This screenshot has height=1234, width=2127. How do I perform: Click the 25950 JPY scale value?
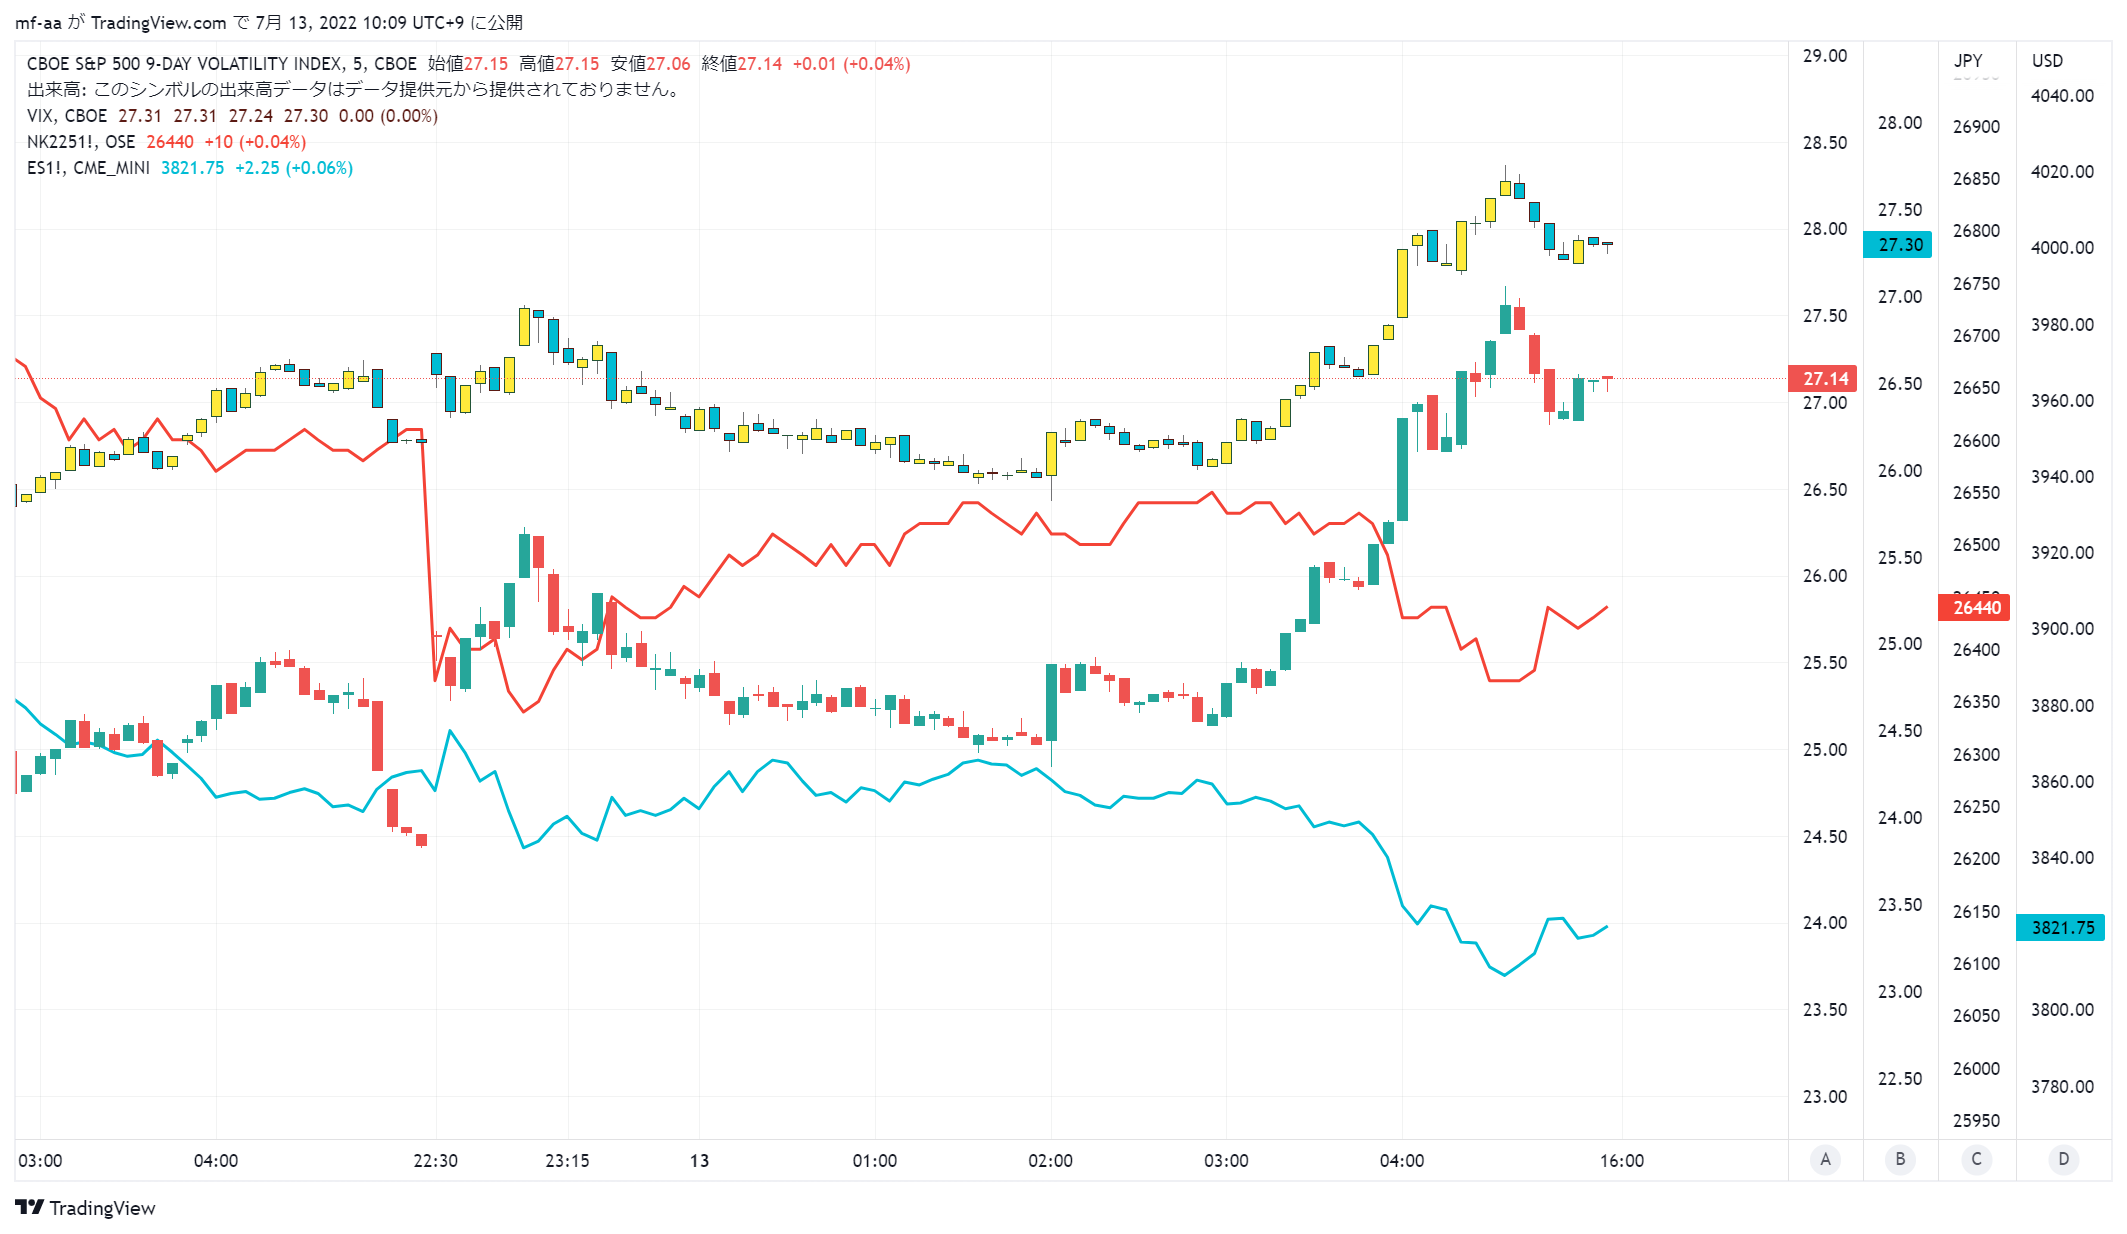tap(1976, 1121)
